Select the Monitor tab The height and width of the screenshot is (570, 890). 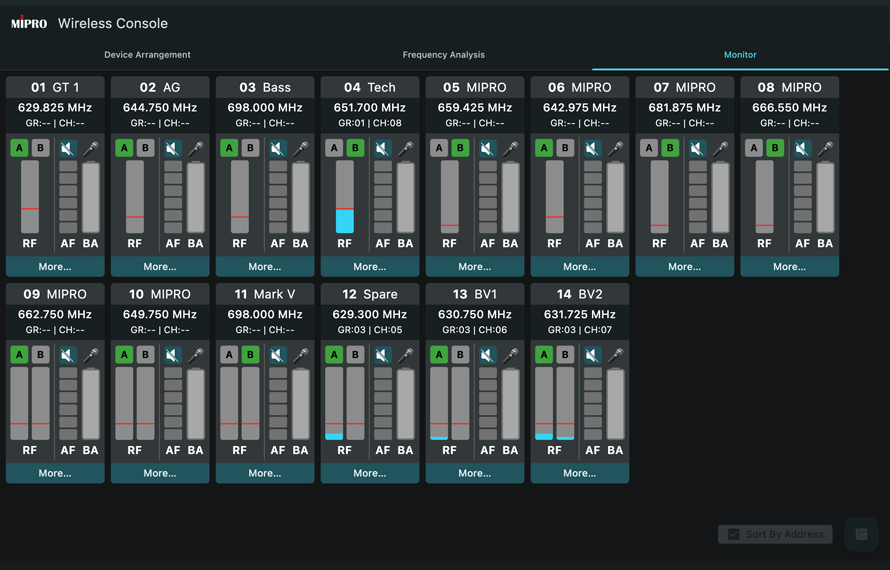pyautogui.click(x=740, y=55)
